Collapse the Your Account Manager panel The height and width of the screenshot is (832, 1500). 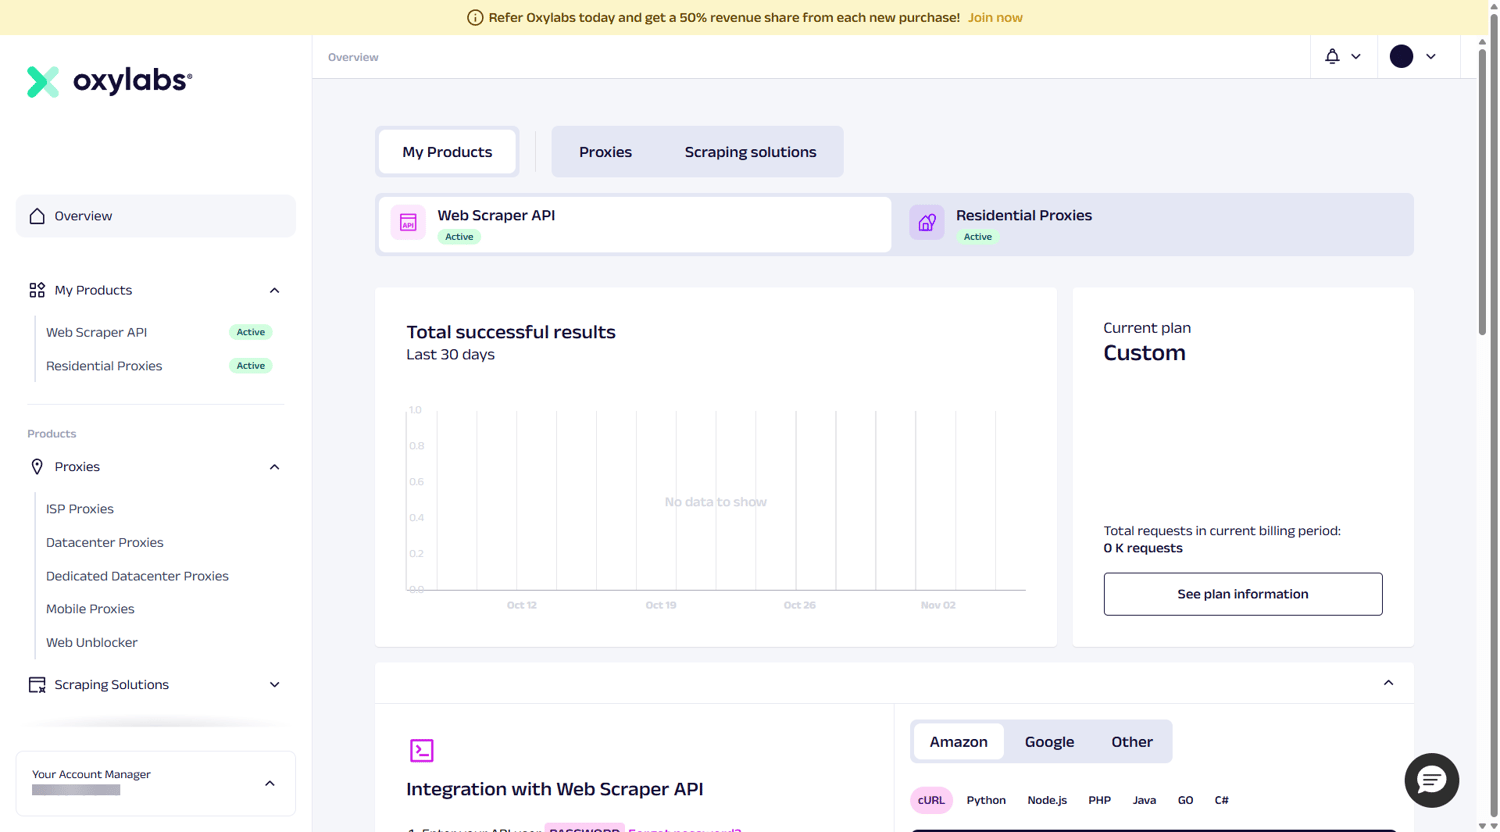(270, 784)
